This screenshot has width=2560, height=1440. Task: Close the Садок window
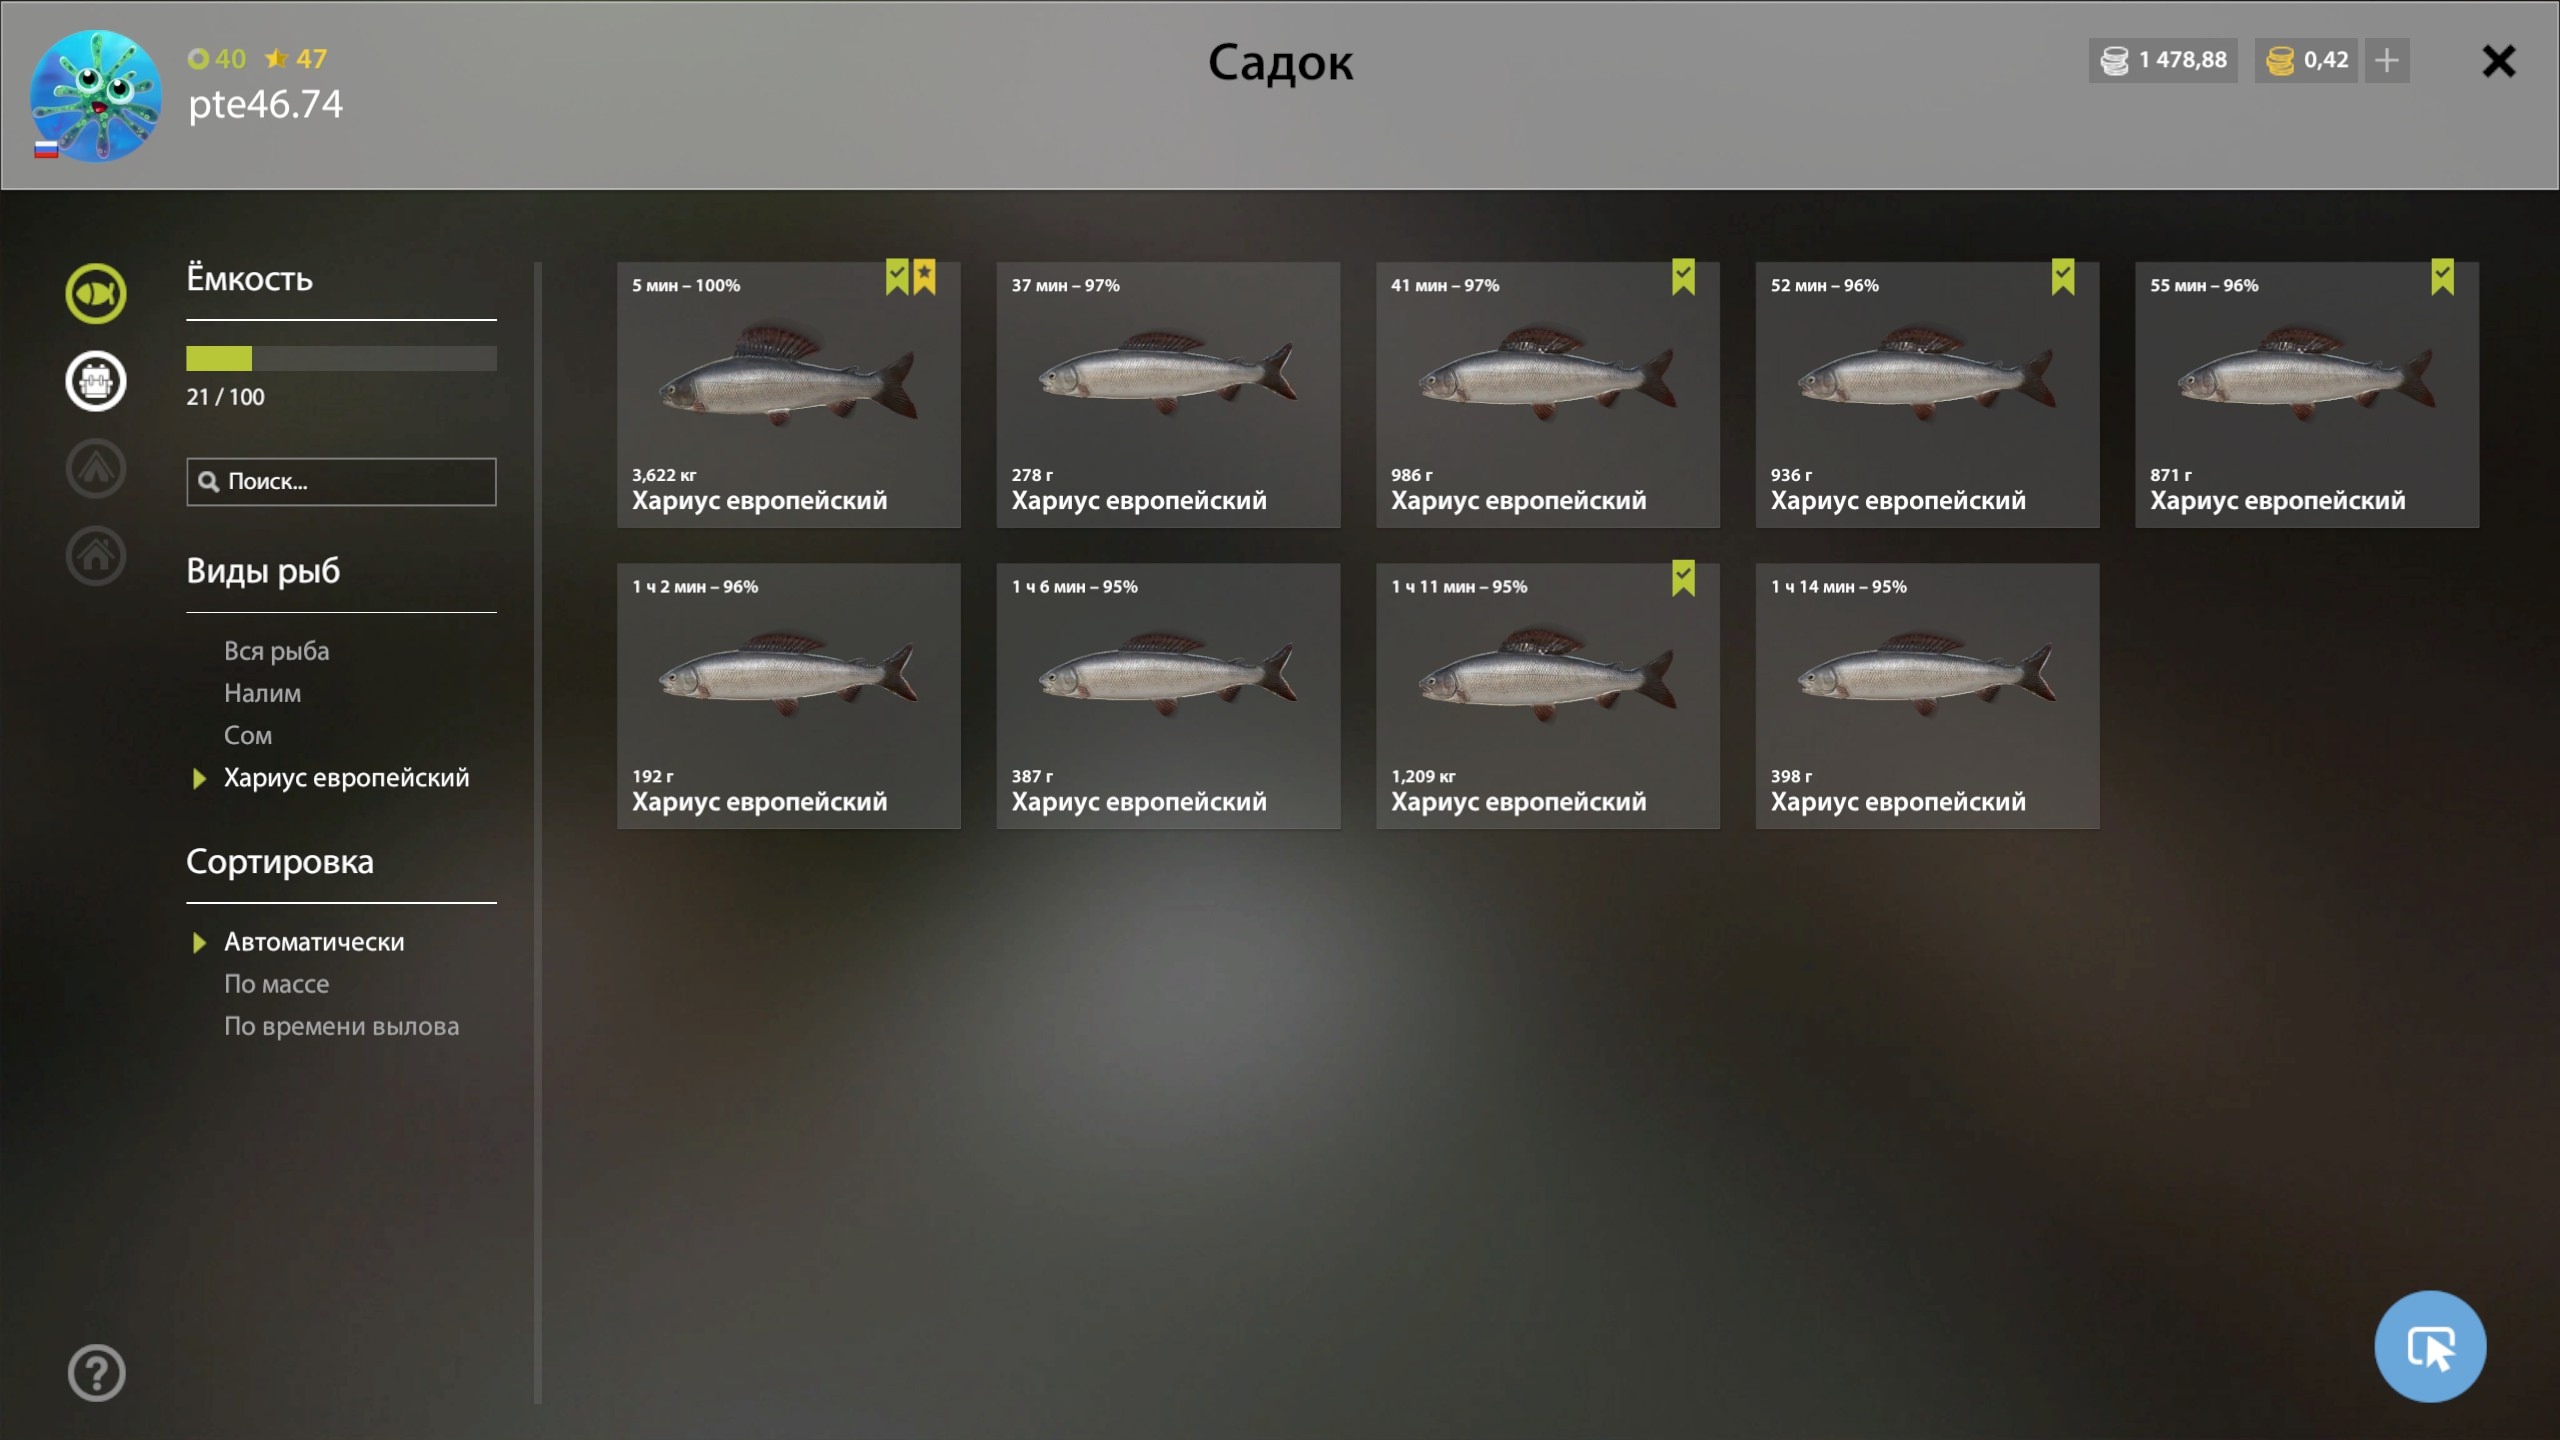click(2498, 61)
